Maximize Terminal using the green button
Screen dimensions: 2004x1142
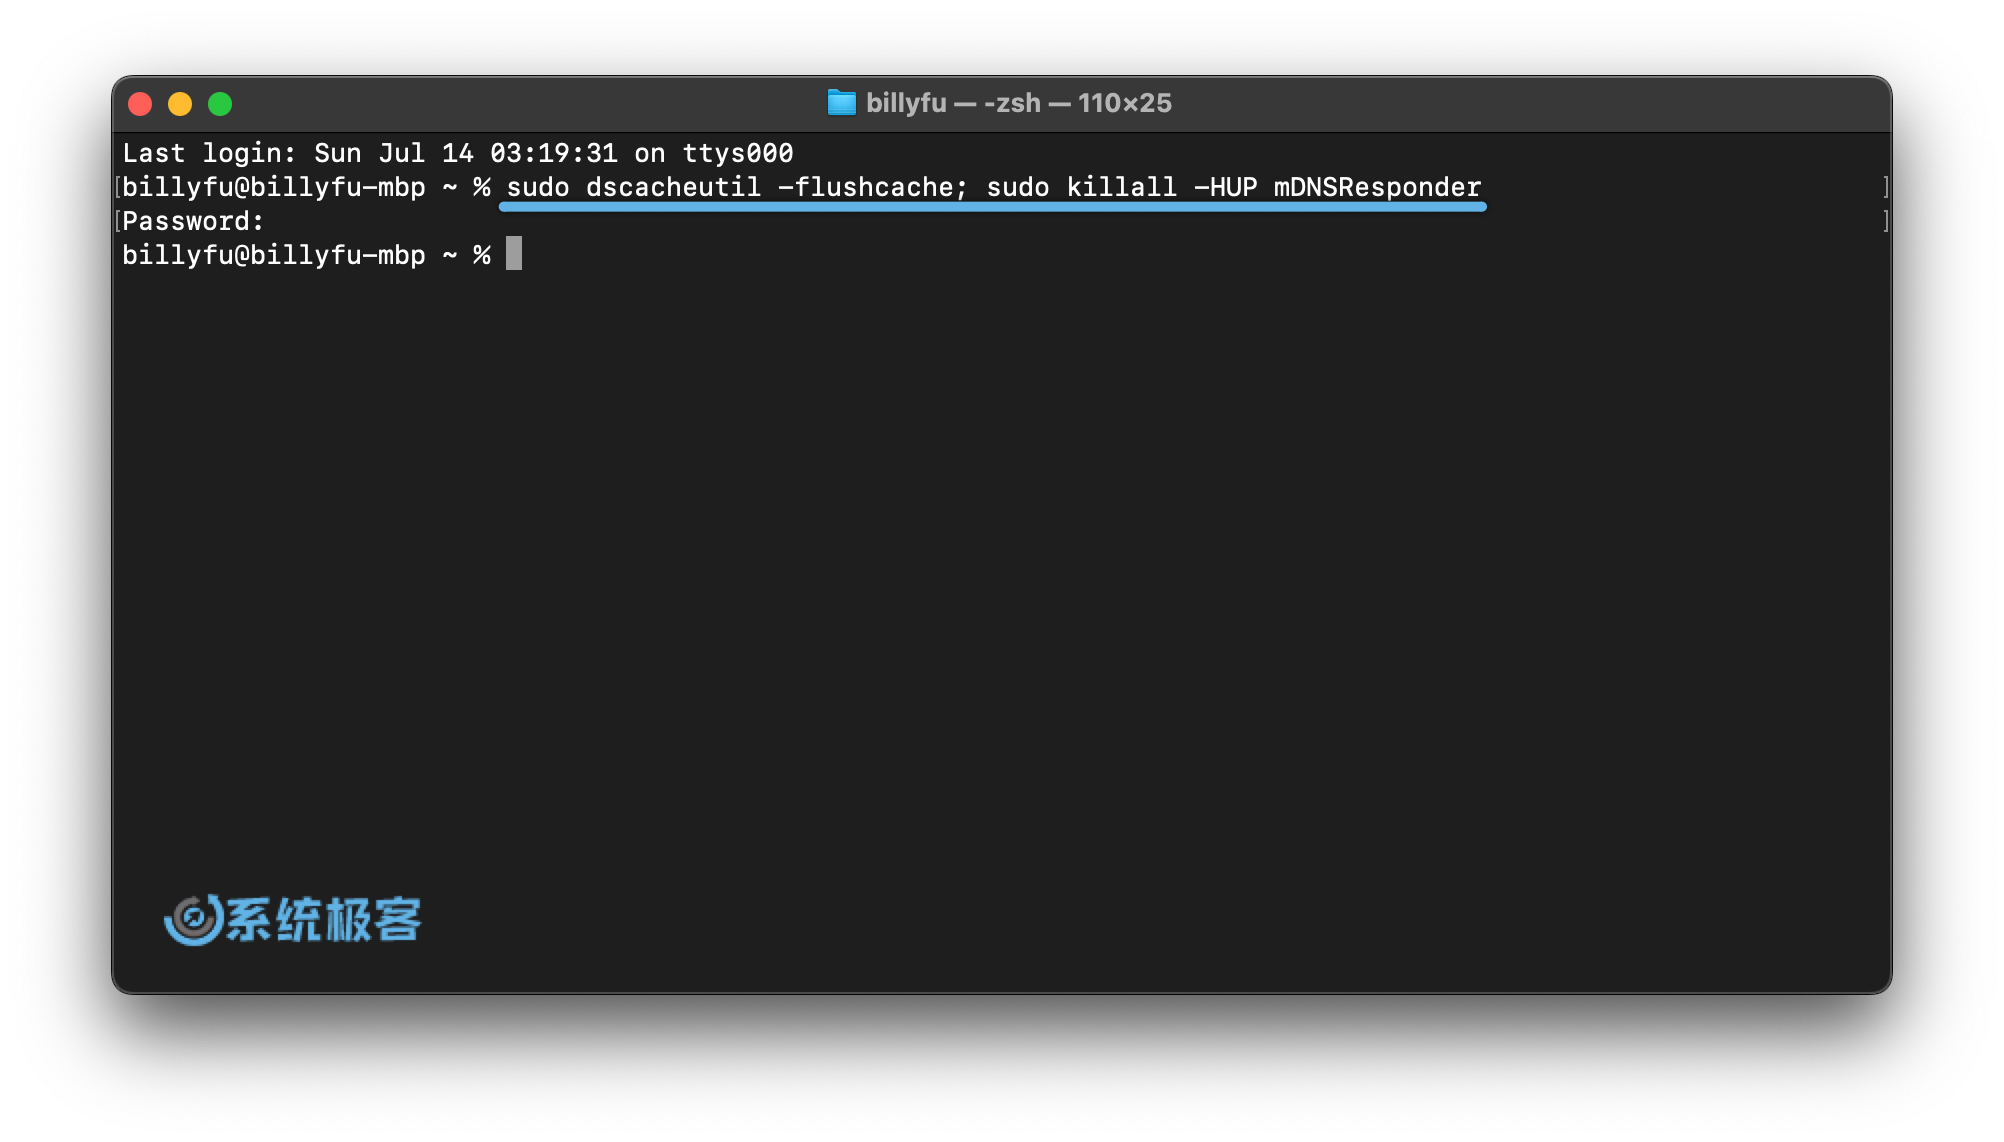[220, 104]
